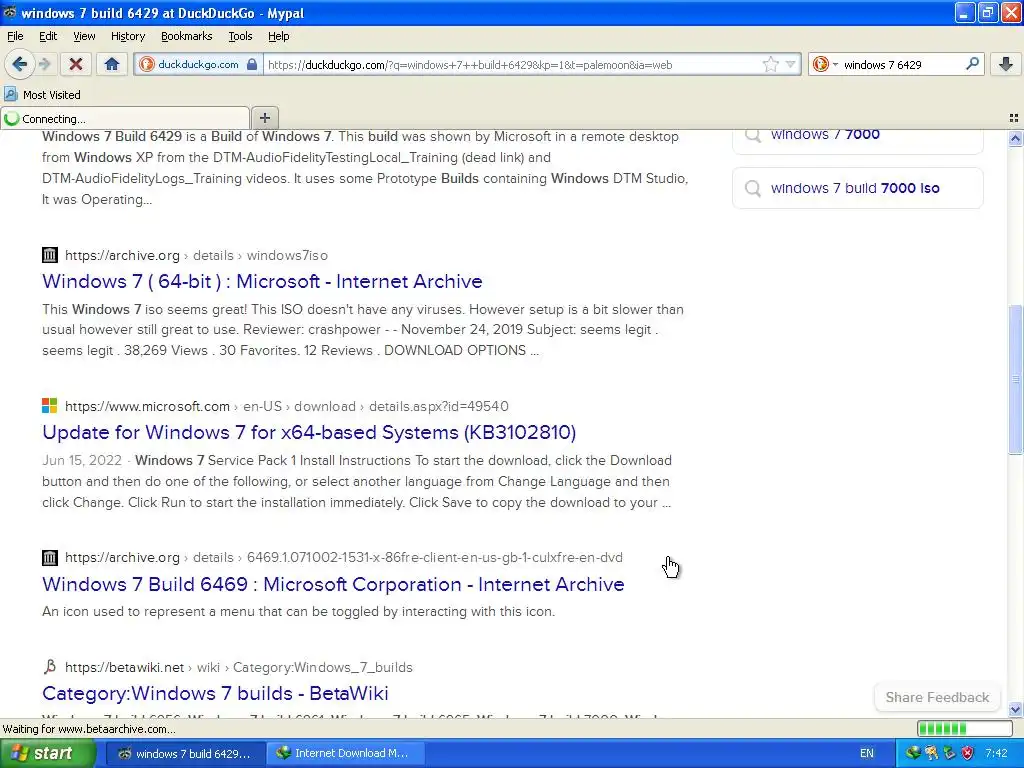Click the red Security Center shield tray icon

967,753
